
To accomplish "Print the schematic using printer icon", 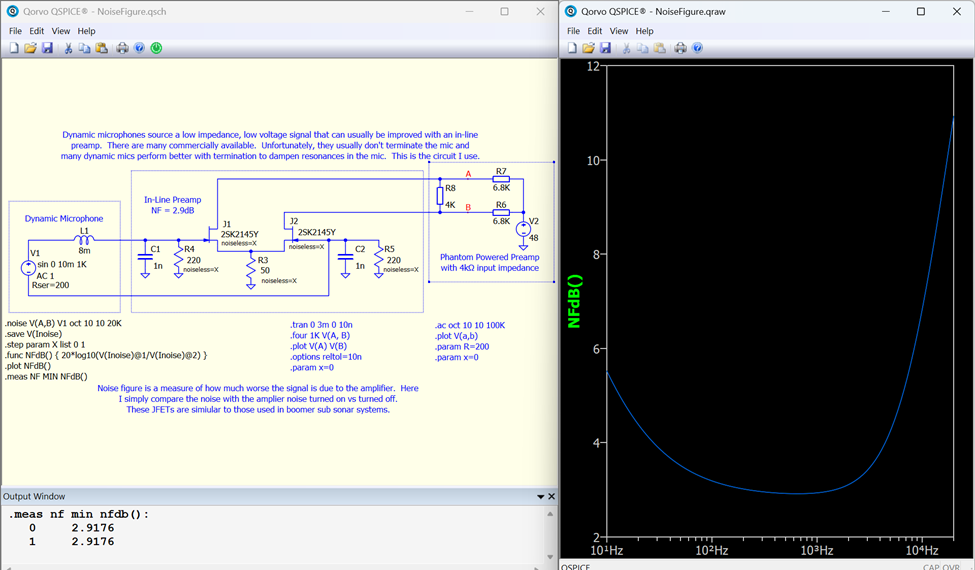I will pos(122,48).
